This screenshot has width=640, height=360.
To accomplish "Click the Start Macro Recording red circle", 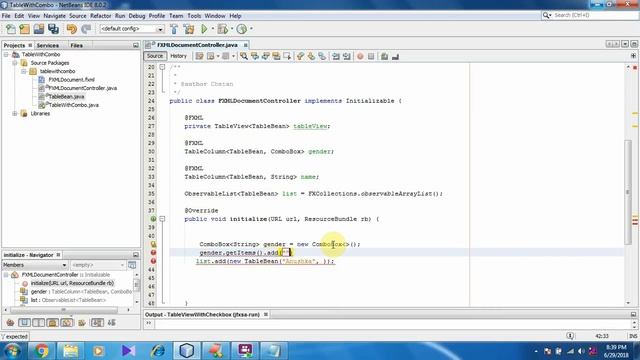I will 360,56.
